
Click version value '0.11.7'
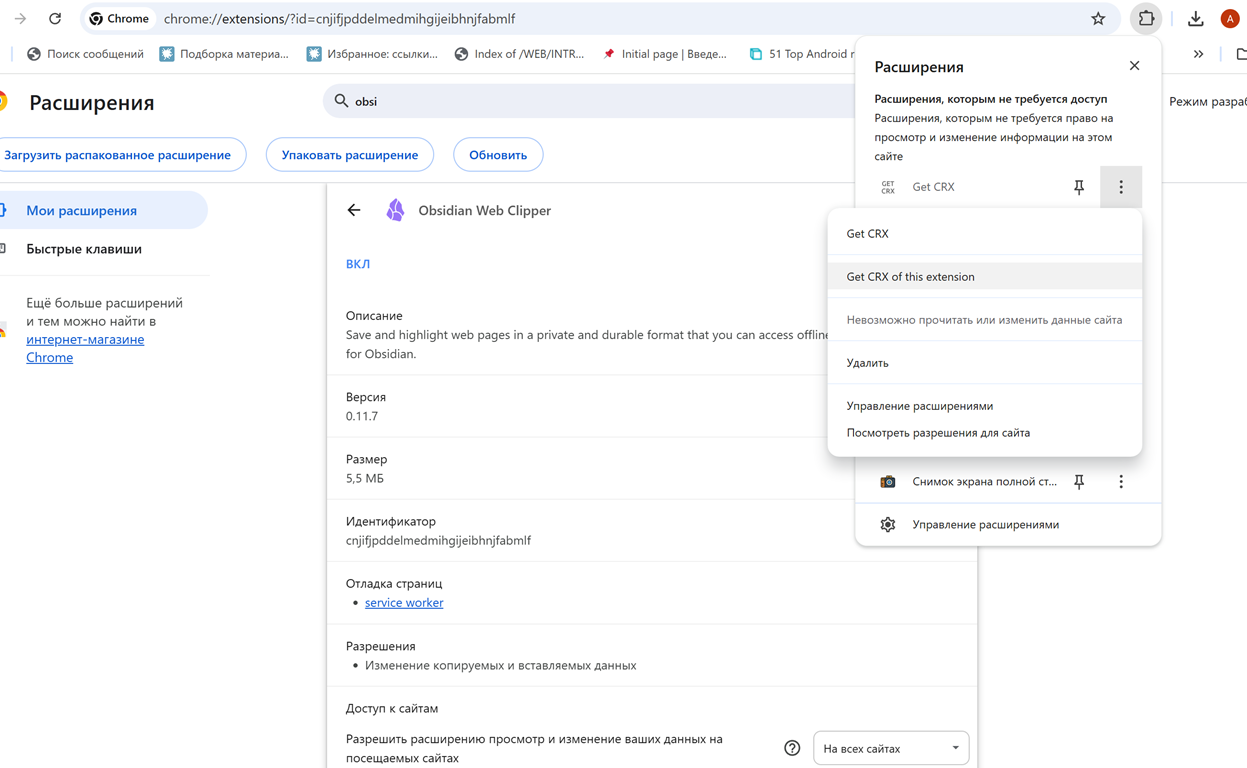[x=362, y=416]
